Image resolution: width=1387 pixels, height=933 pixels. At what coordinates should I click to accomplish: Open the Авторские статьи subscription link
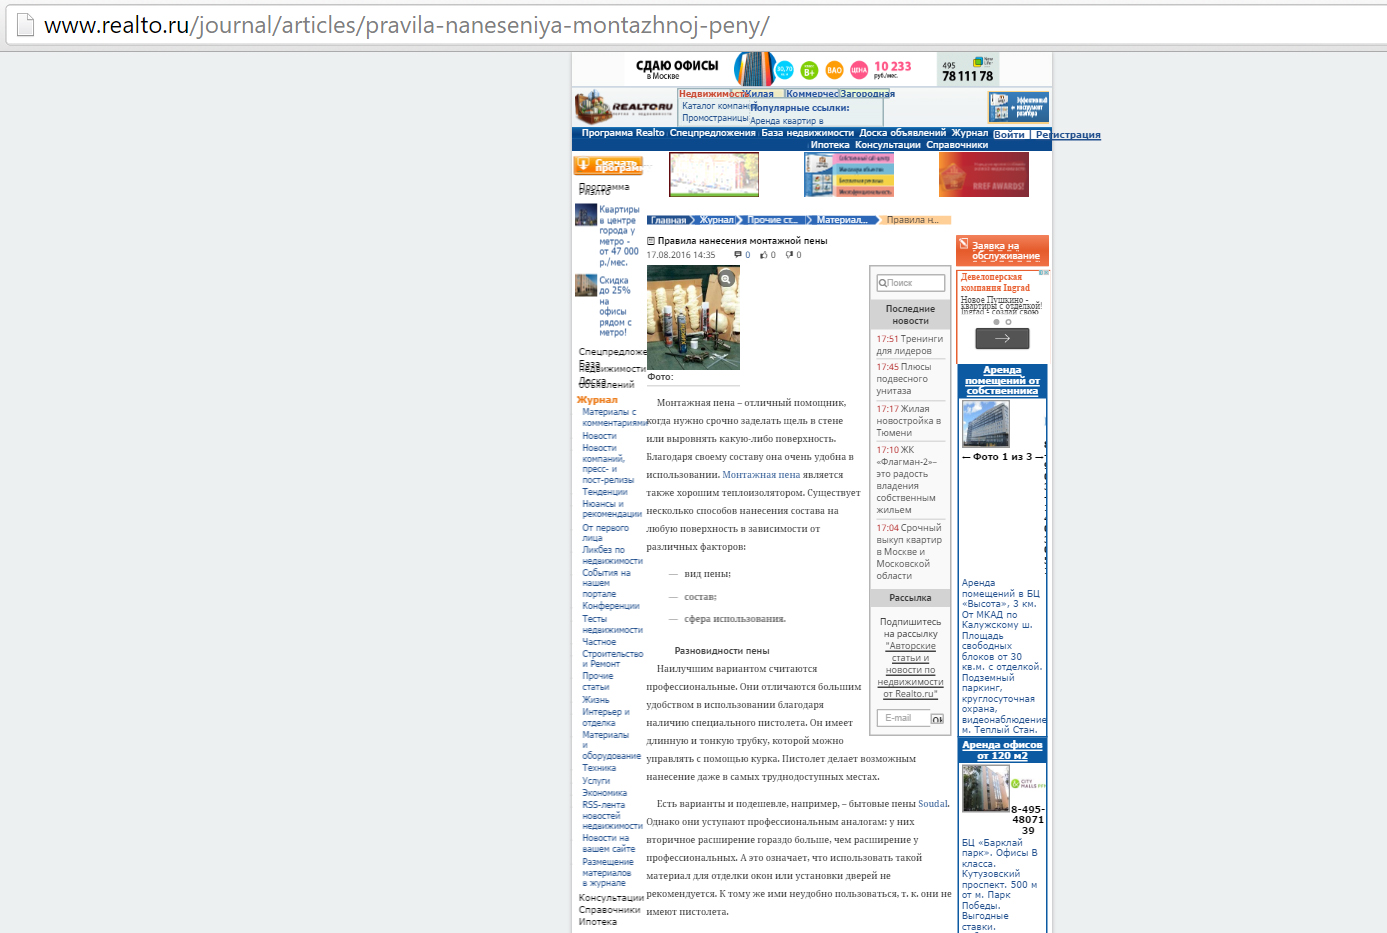[x=911, y=670]
